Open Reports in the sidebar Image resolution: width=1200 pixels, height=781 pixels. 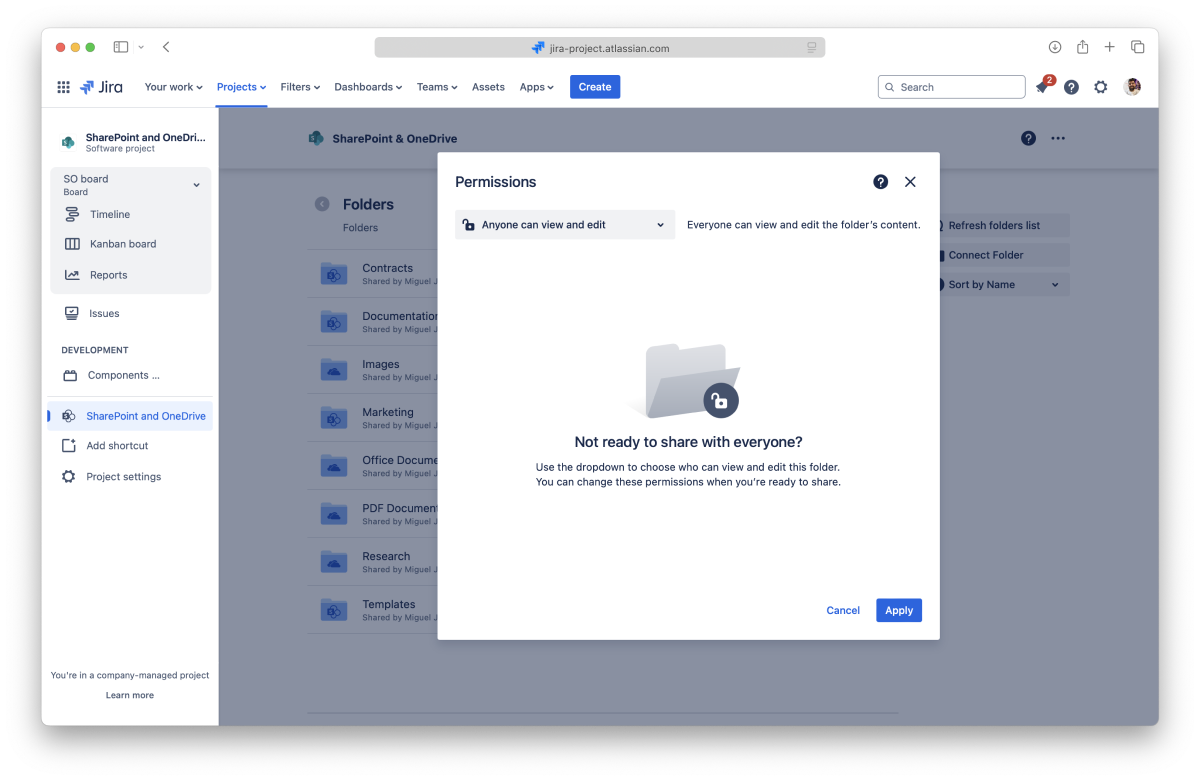[x=108, y=275]
